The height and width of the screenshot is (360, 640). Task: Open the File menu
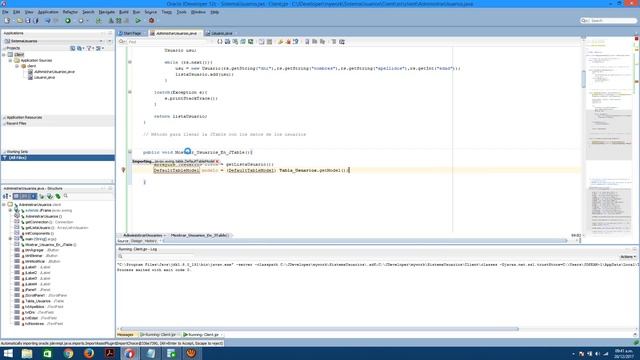[5, 12]
